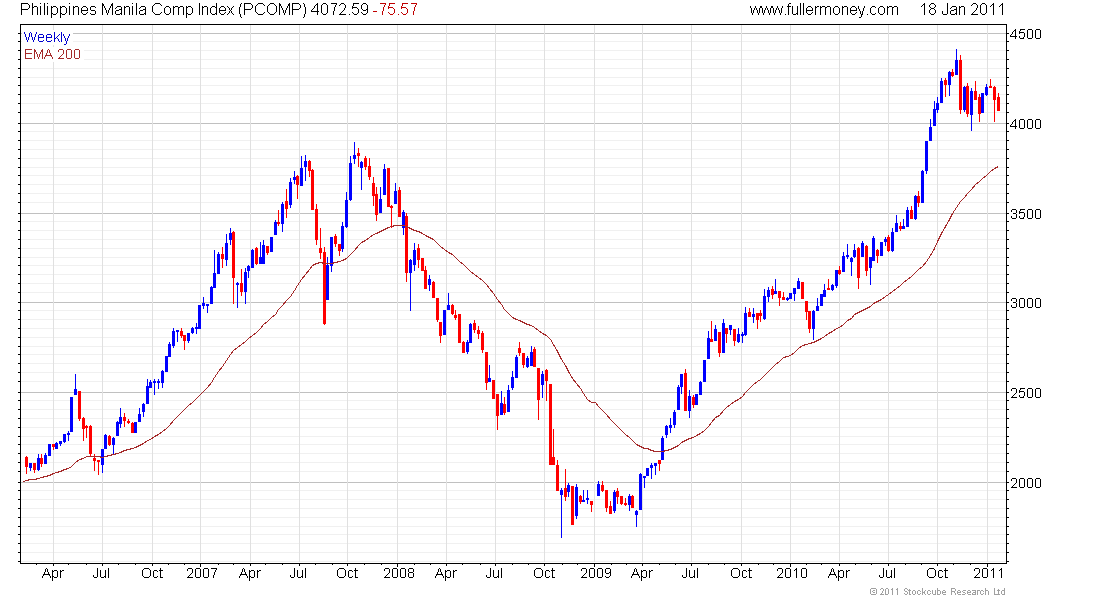Click the 2011 year label on time axis
Image resolution: width=1100 pixels, height=600 pixels.
coord(989,573)
